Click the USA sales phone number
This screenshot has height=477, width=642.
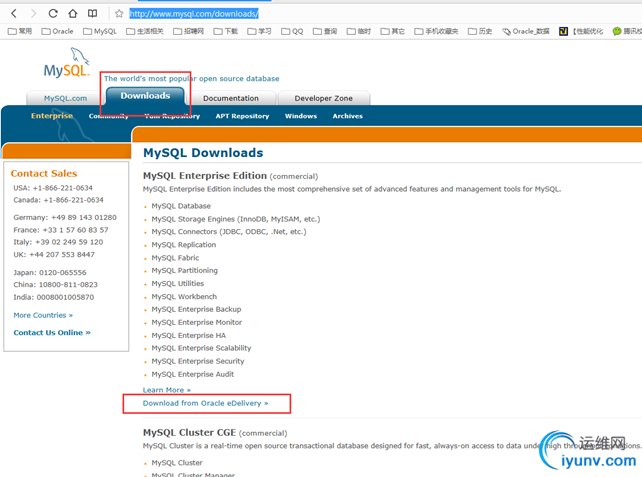63,188
